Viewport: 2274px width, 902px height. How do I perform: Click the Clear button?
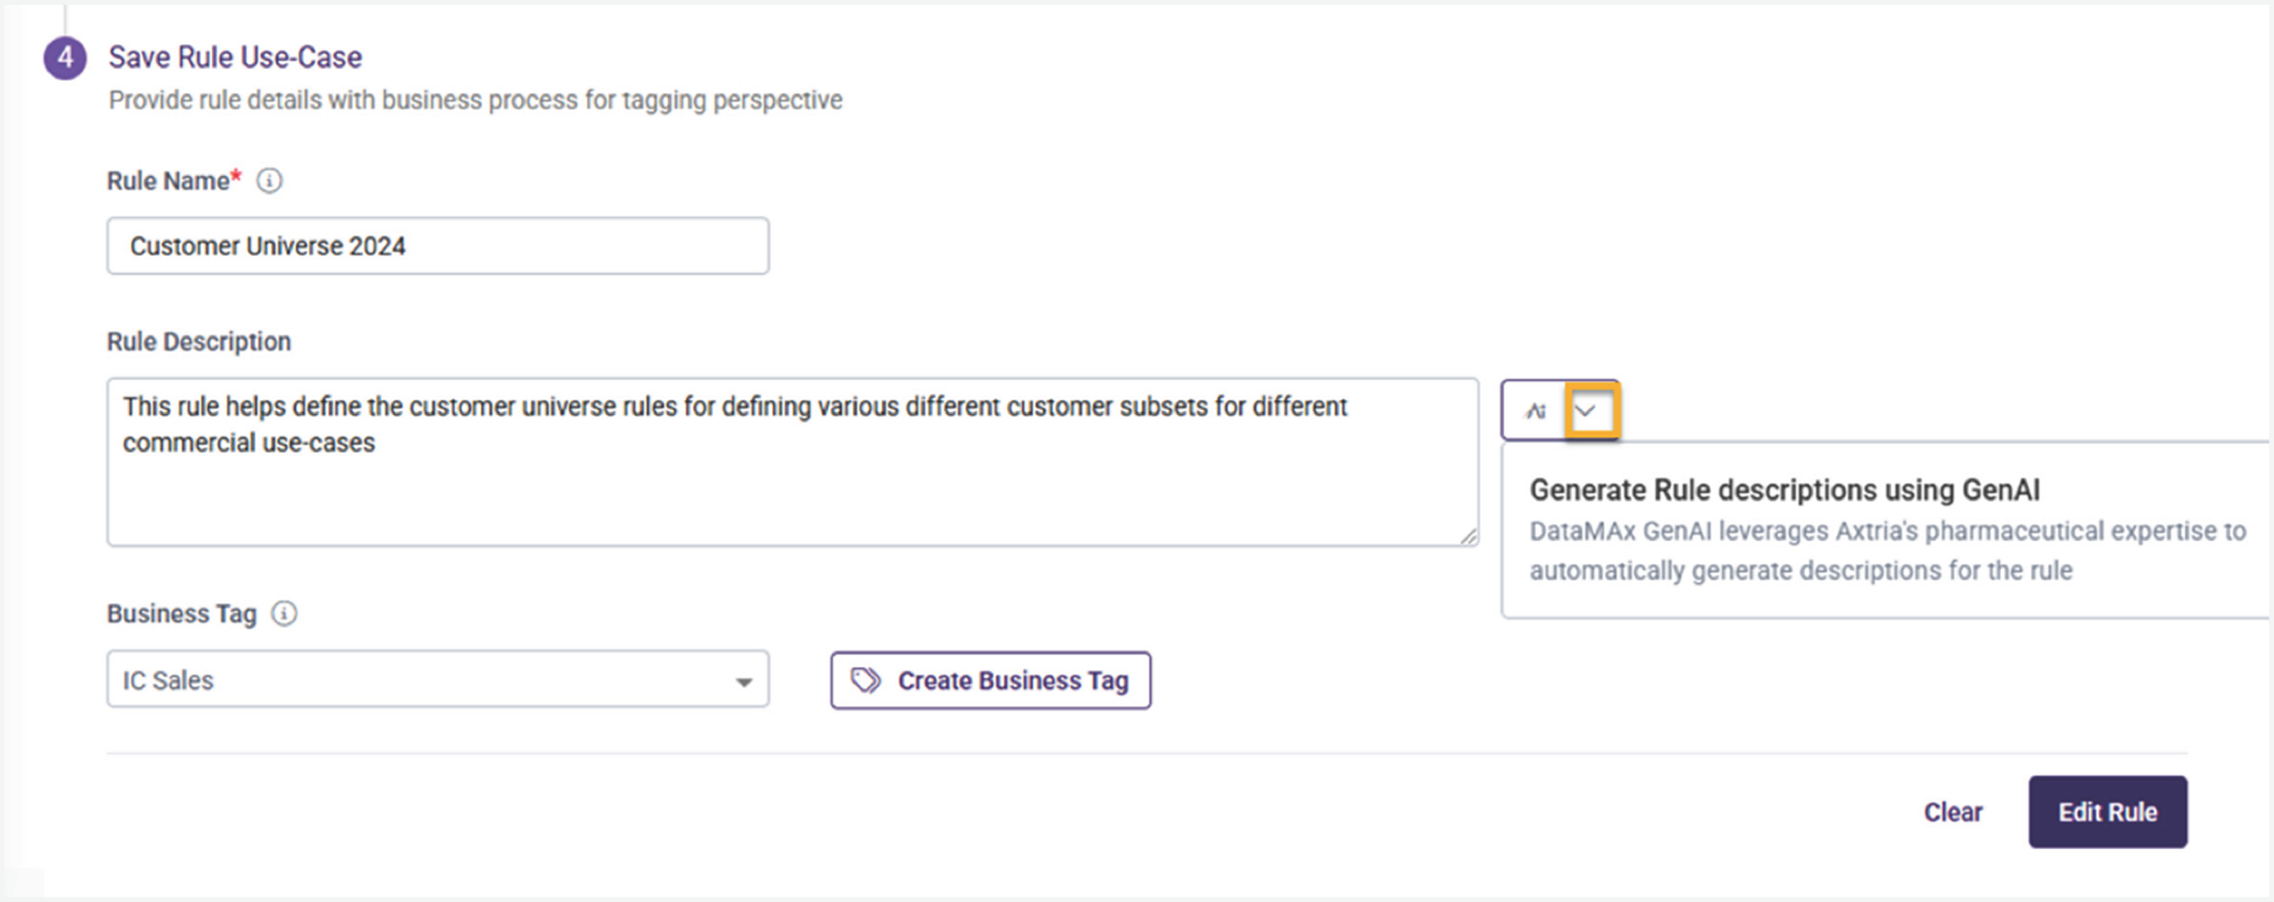point(1952,812)
